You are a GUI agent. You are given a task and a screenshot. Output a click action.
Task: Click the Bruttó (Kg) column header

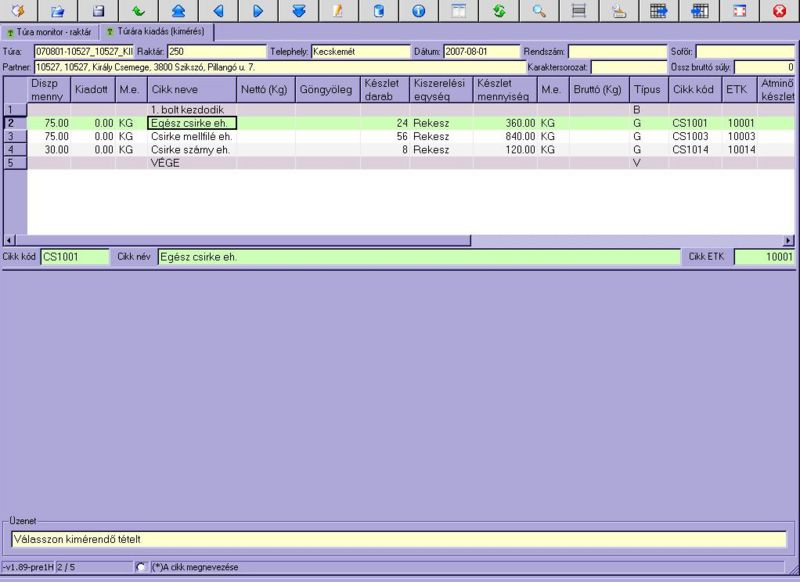coord(599,90)
